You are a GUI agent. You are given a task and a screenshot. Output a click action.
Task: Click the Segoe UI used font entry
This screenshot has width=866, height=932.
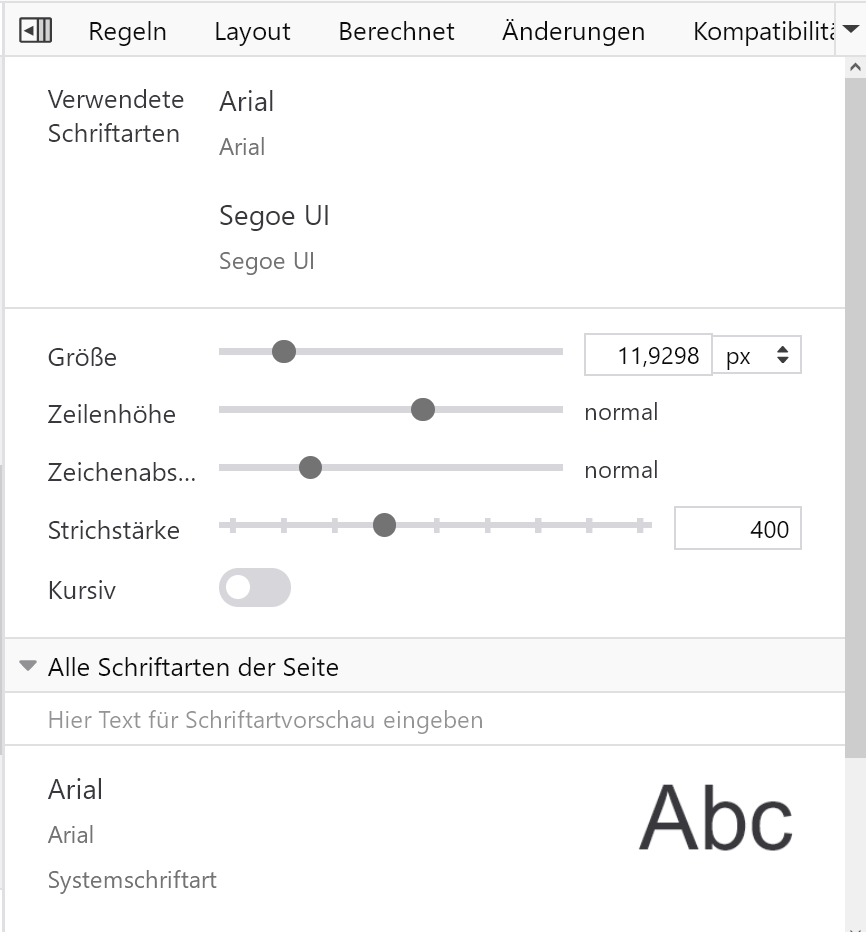274,216
